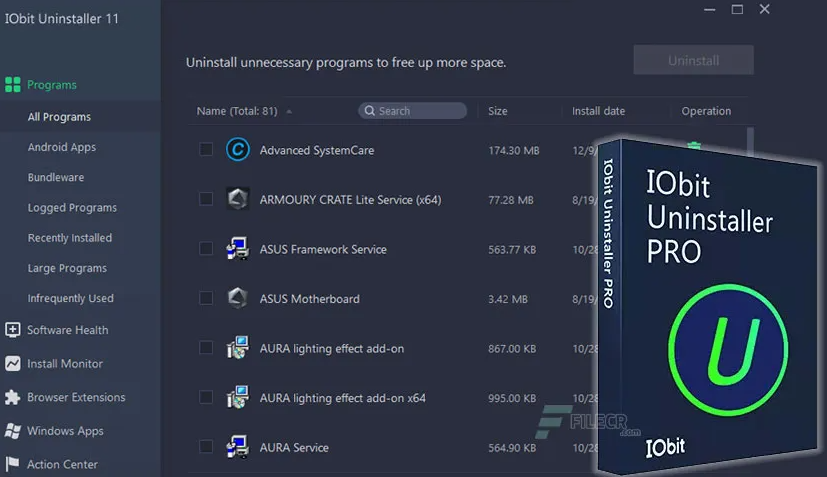Click the ASUS Motherboard app icon

[238, 298]
